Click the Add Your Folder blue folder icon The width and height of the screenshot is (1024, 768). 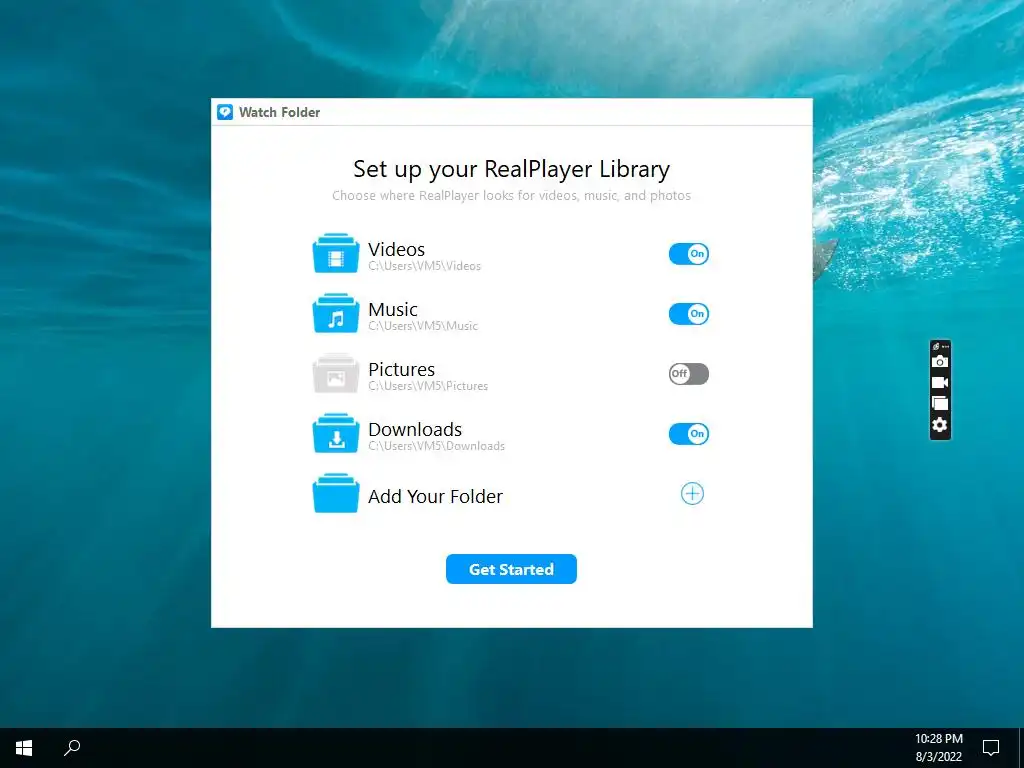click(336, 494)
